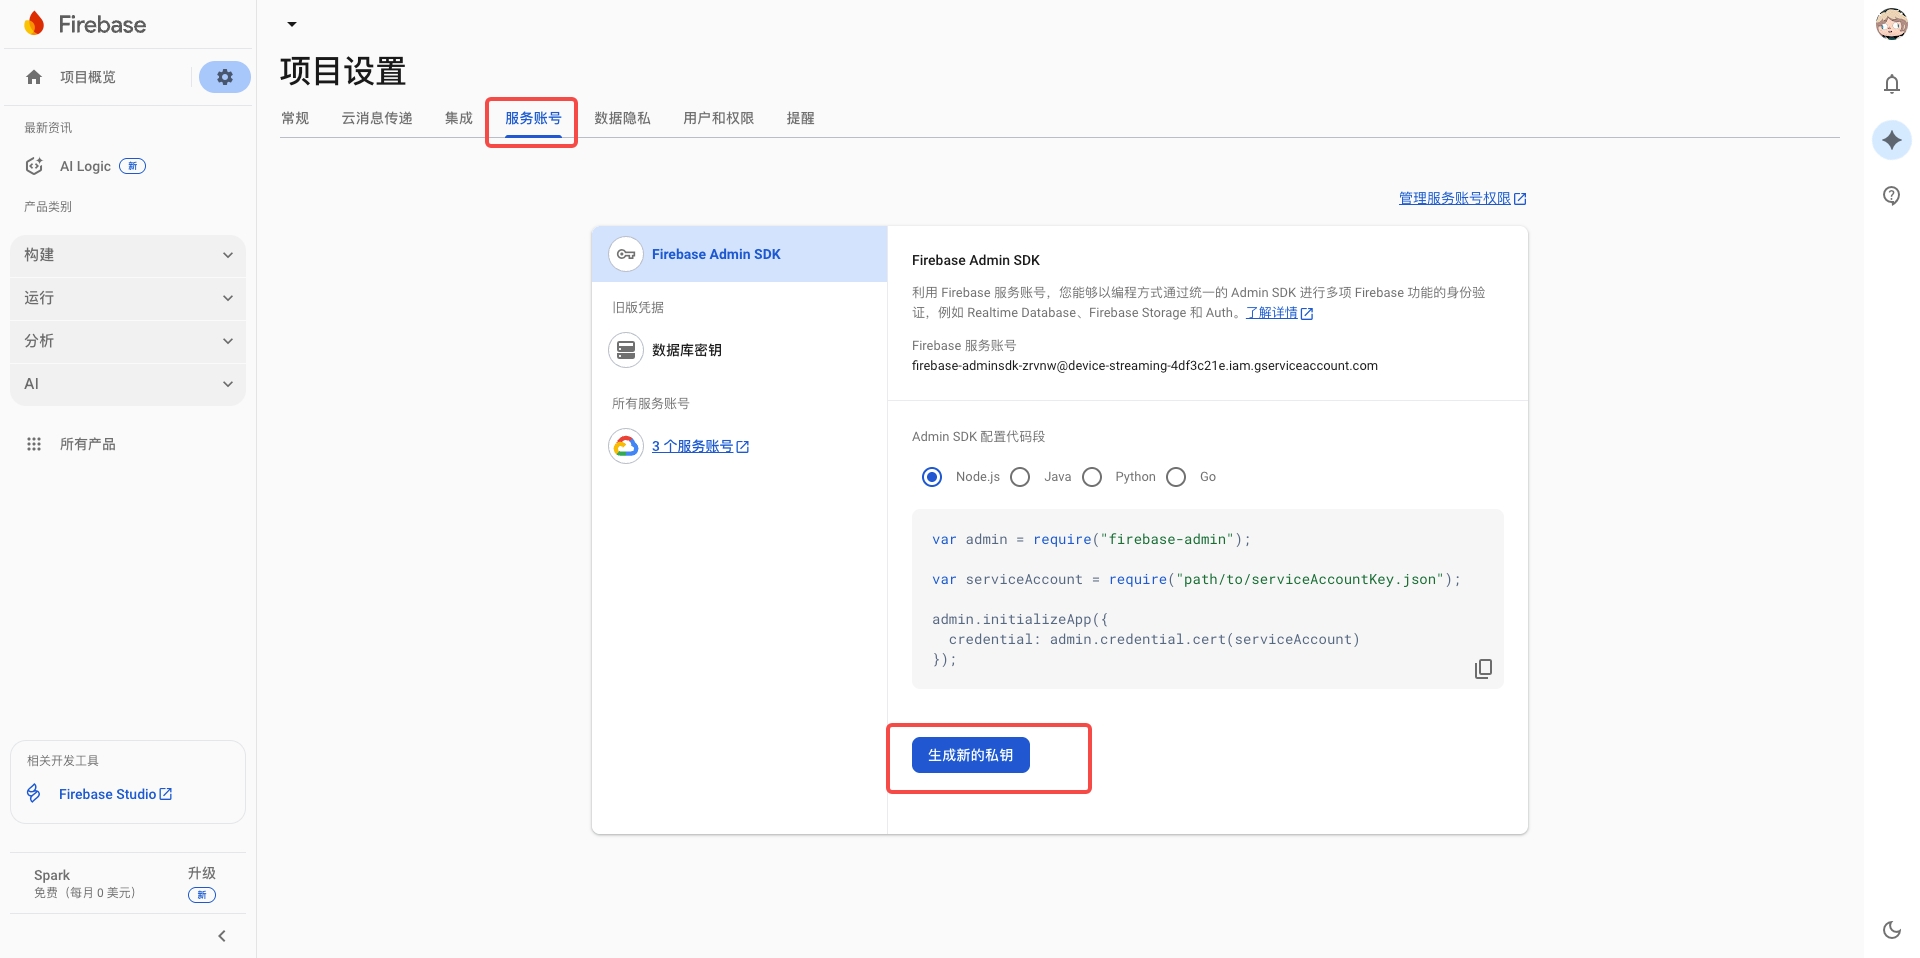
Task: Switch to the 用户和权限 tab
Action: tap(718, 118)
